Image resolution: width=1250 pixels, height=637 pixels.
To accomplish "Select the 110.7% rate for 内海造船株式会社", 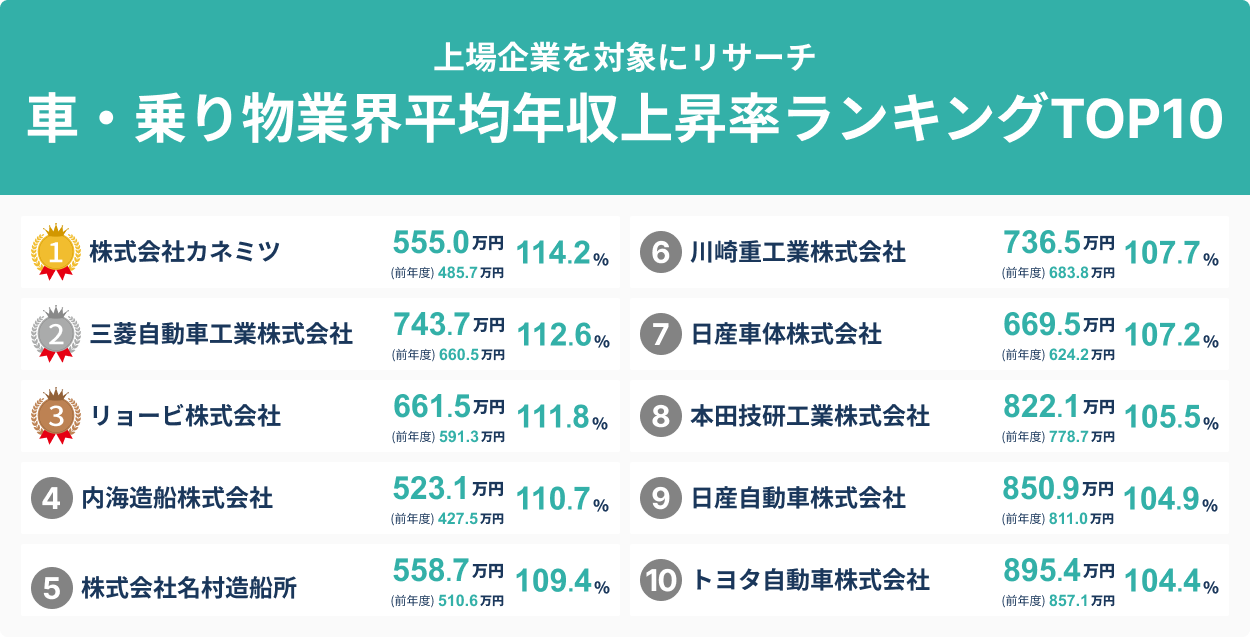I will [562, 501].
